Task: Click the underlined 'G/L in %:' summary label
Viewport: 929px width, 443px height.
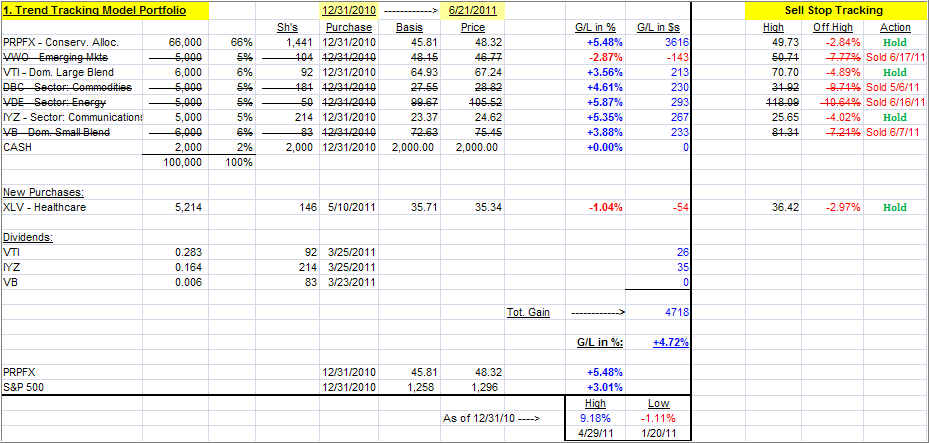Action: coord(600,342)
